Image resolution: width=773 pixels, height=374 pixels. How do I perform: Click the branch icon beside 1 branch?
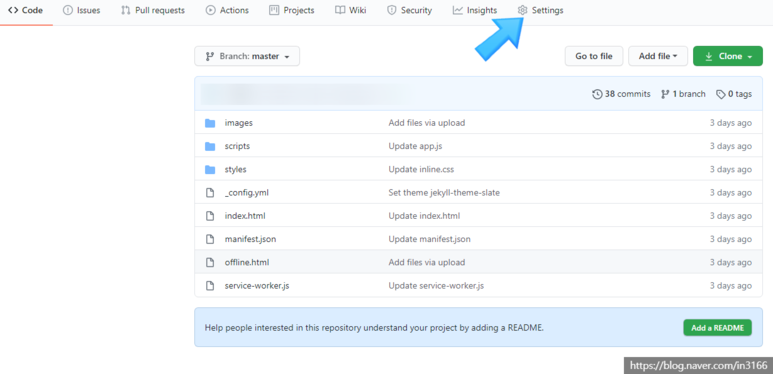(x=665, y=94)
